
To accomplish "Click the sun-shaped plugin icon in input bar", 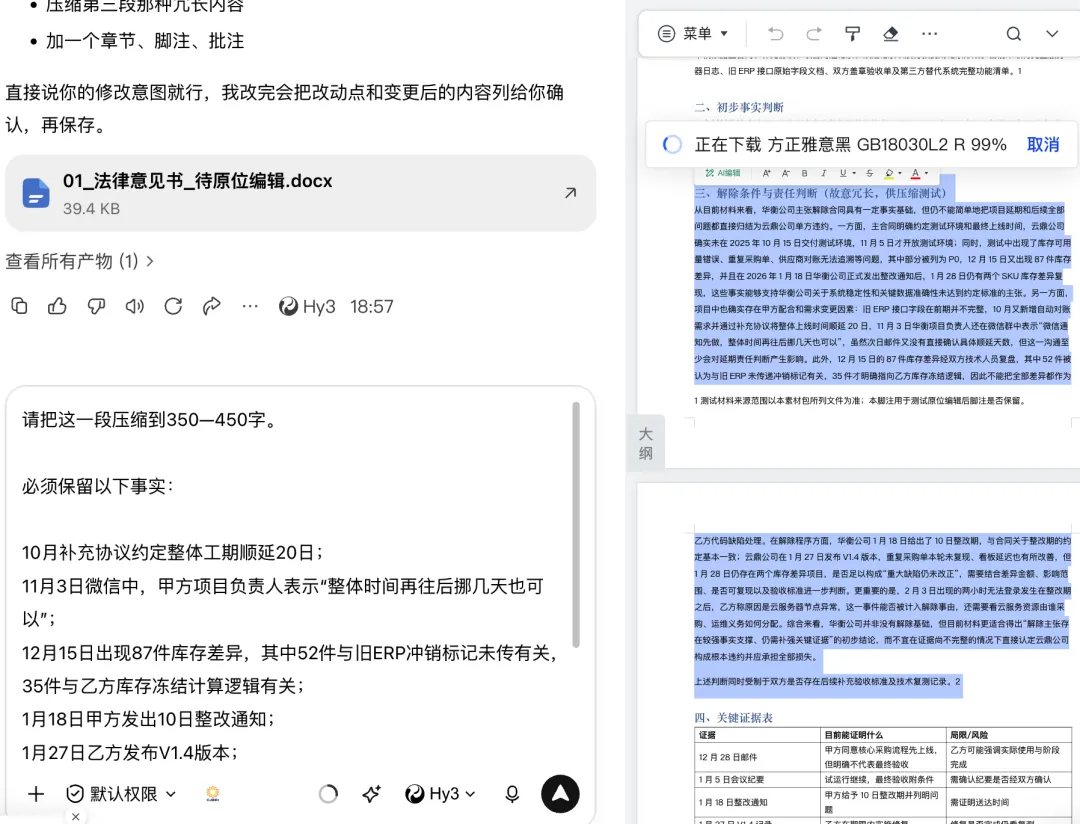I will [x=213, y=794].
